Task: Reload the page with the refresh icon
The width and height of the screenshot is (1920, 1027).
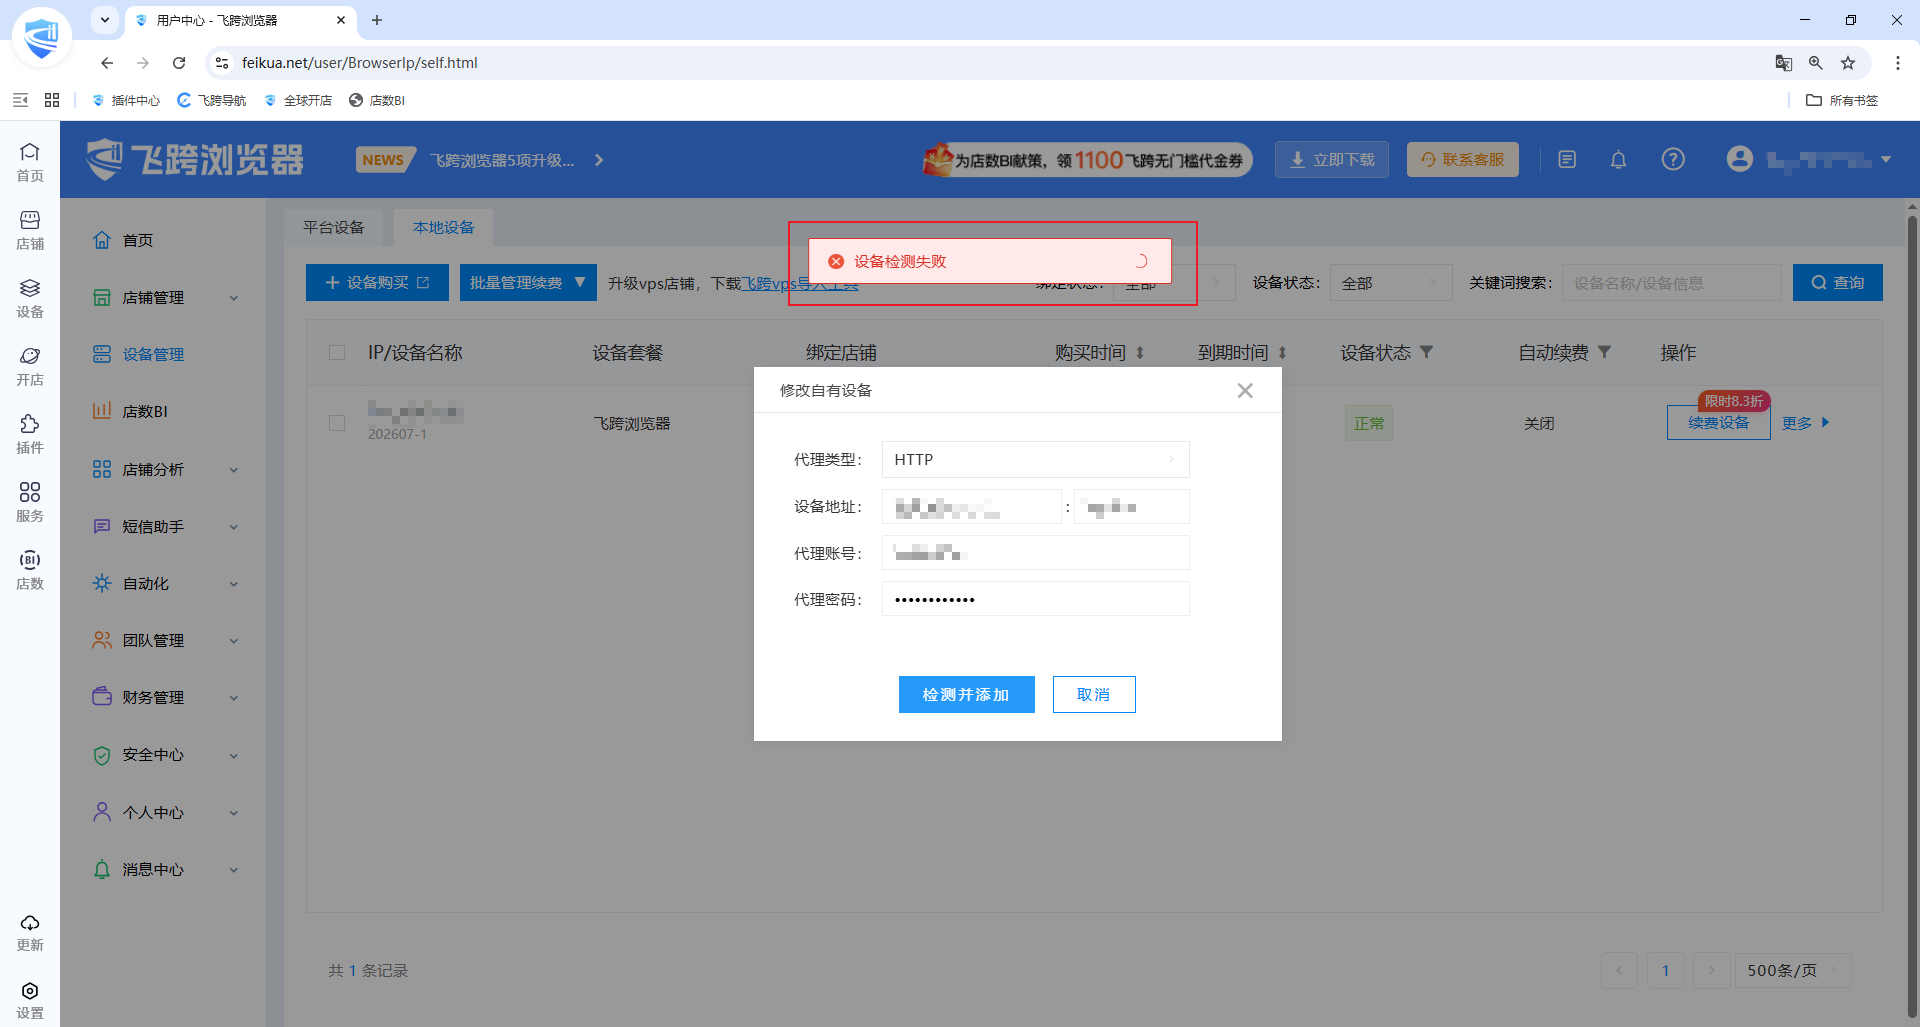Action: 179,63
